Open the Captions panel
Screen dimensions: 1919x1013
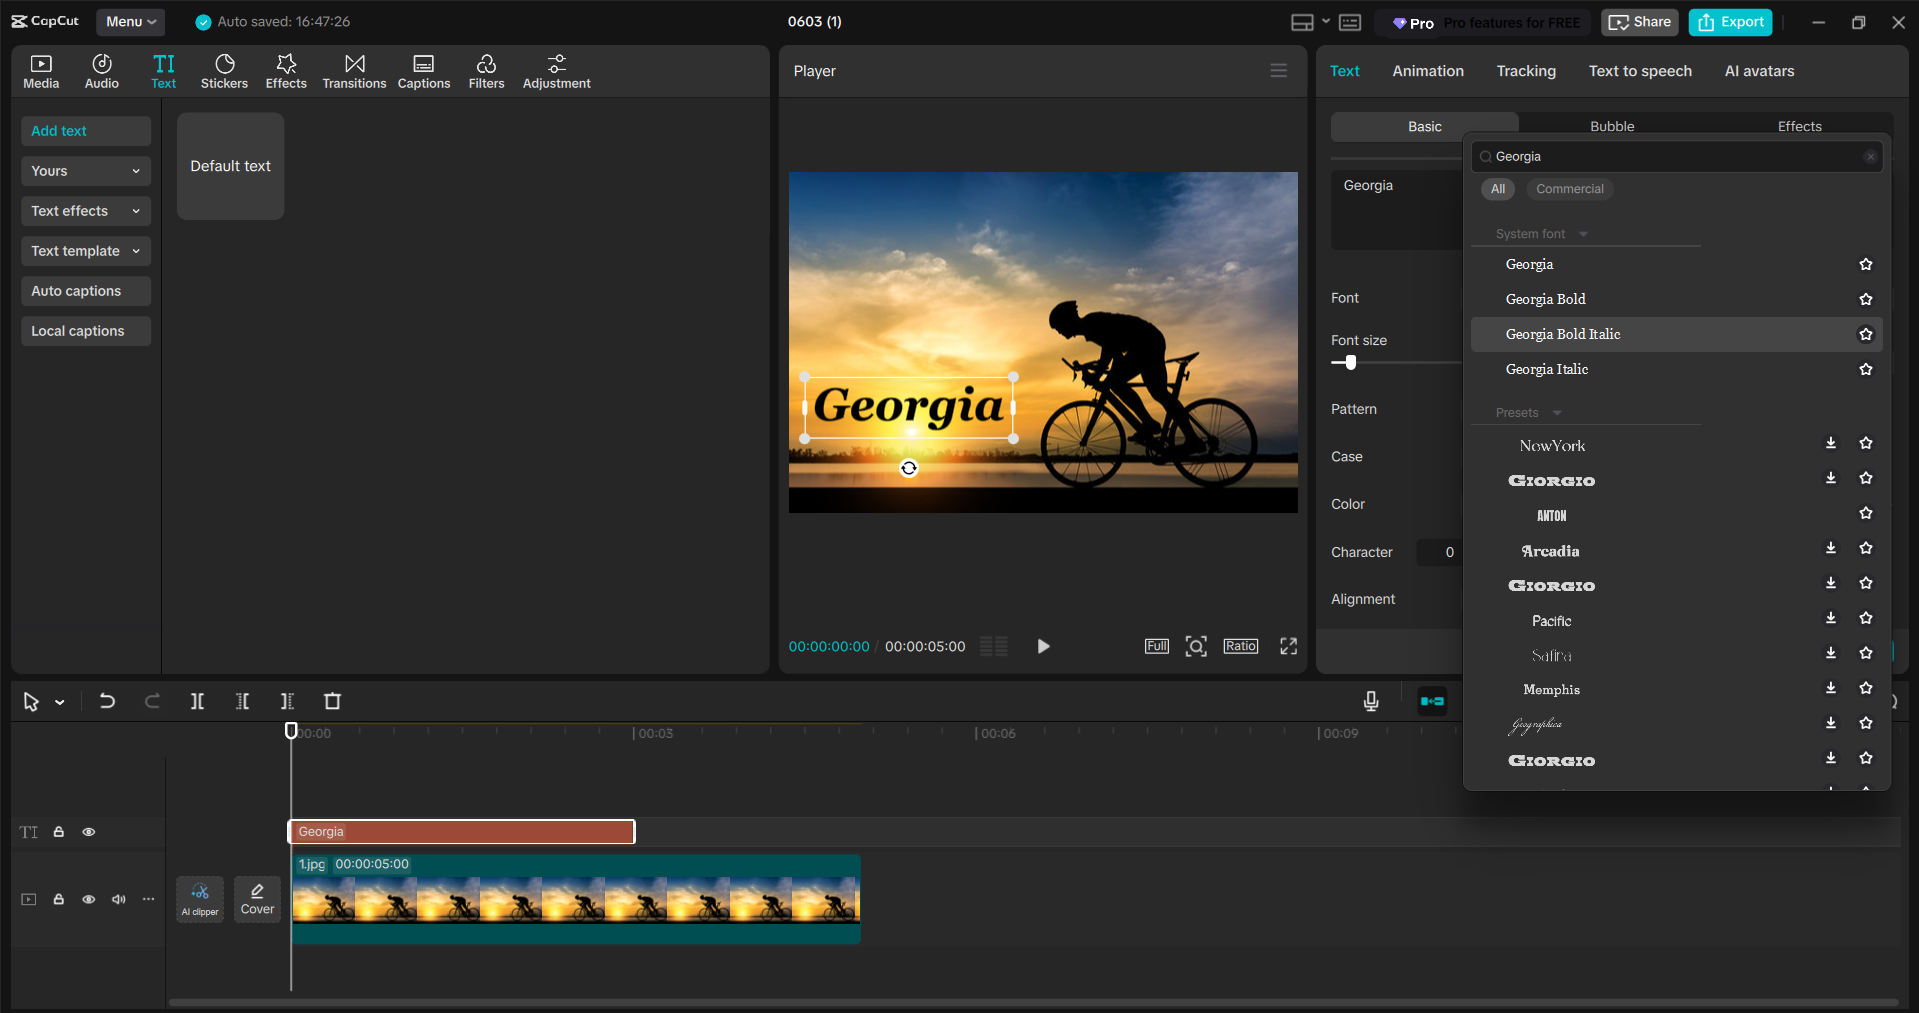pyautogui.click(x=424, y=72)
